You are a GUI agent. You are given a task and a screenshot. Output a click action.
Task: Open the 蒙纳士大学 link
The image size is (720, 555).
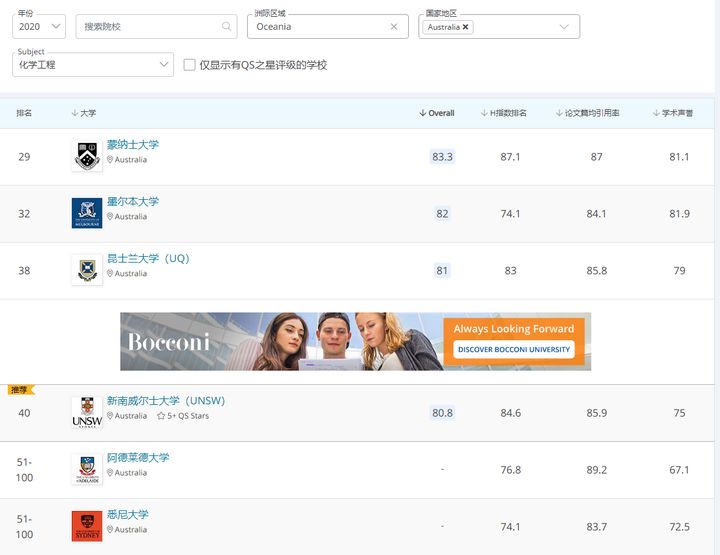[133, 145]
